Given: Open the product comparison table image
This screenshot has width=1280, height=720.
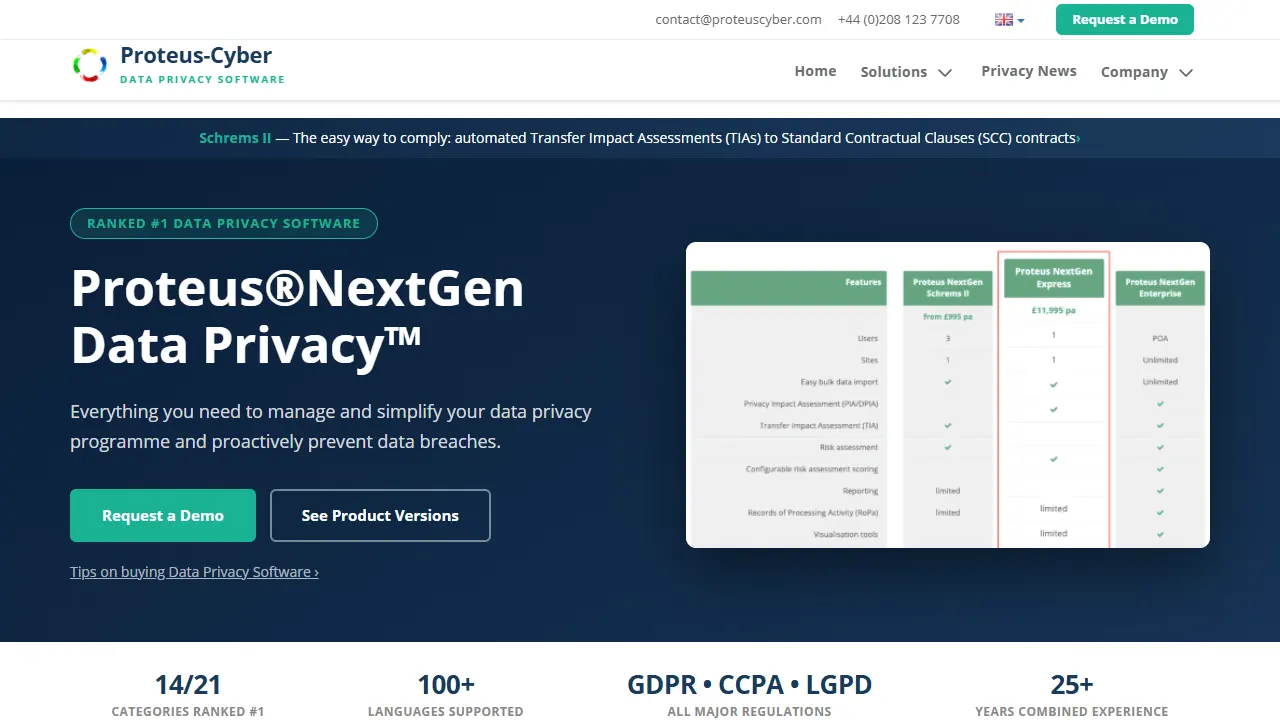Looking at the screenshot, I should (x=948, y=395).
